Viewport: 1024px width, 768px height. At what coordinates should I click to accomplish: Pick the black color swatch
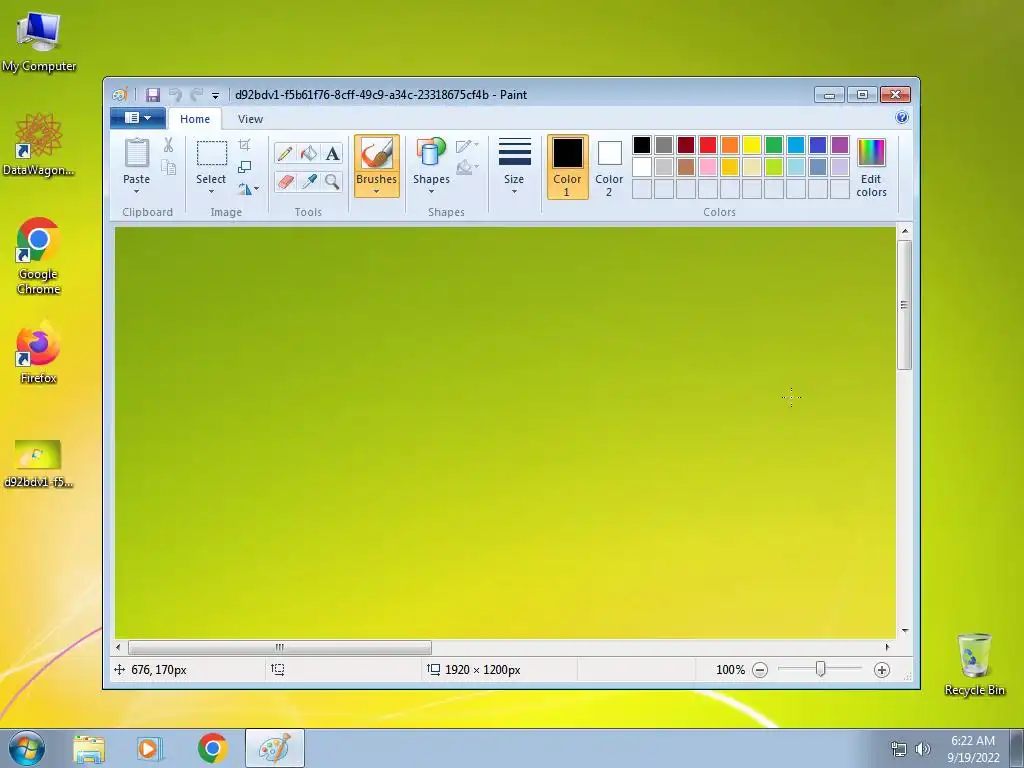[642, 145]
